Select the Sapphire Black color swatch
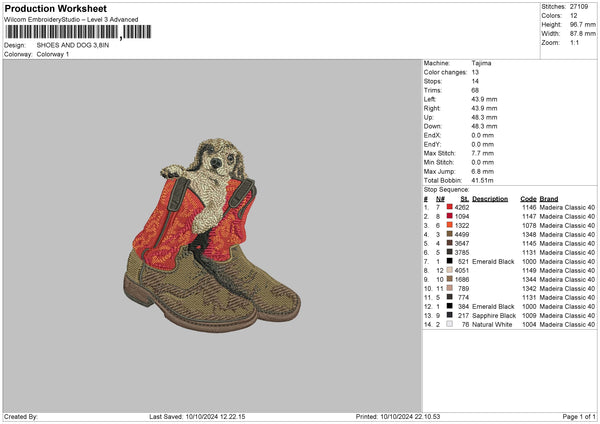The image size is (600, 424). [450, 315]
